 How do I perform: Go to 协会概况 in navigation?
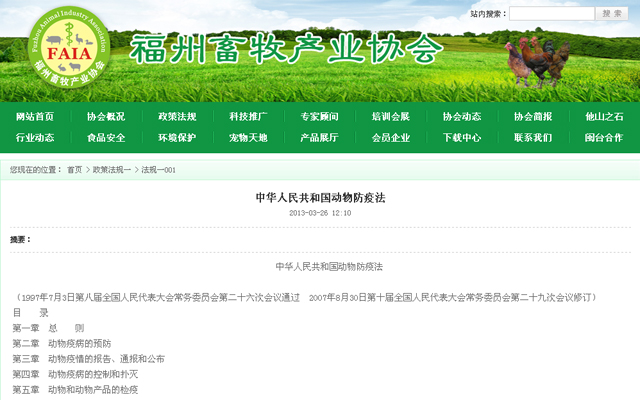pos(106,116)
